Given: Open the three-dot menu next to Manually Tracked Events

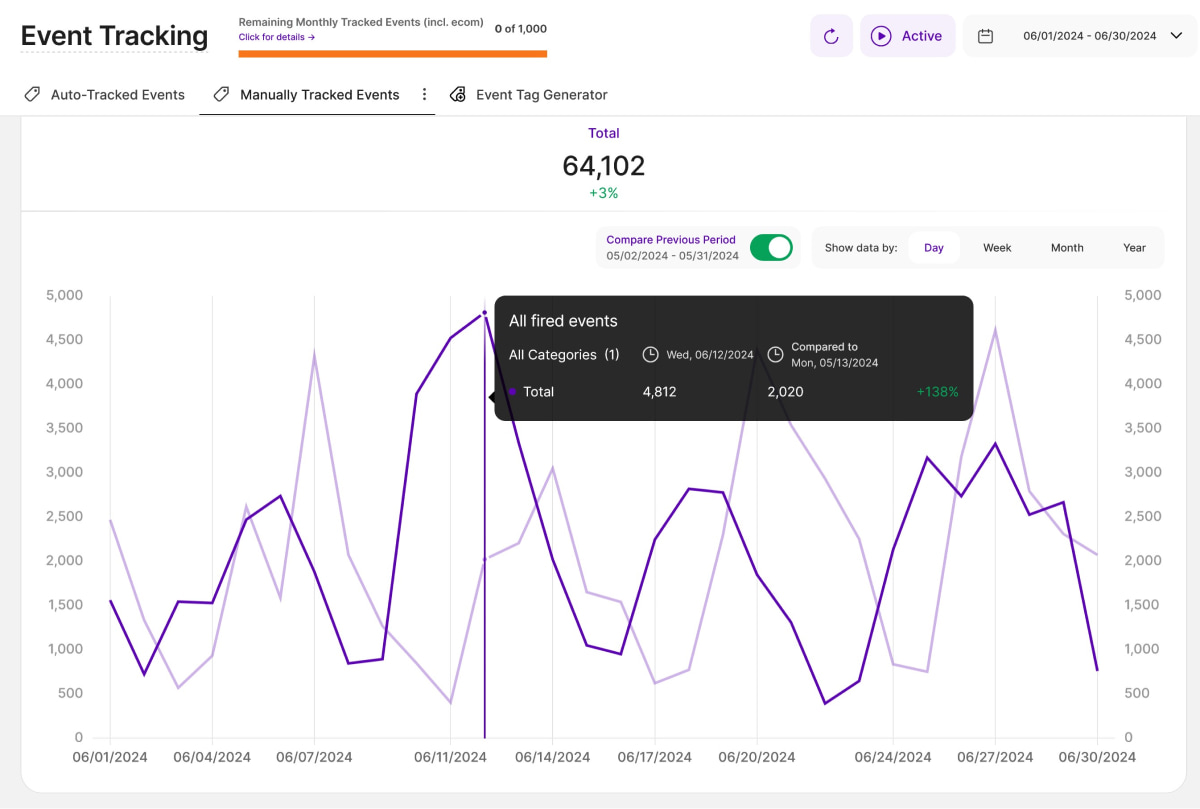Looking at the screenshot, I should click(424, 95).
